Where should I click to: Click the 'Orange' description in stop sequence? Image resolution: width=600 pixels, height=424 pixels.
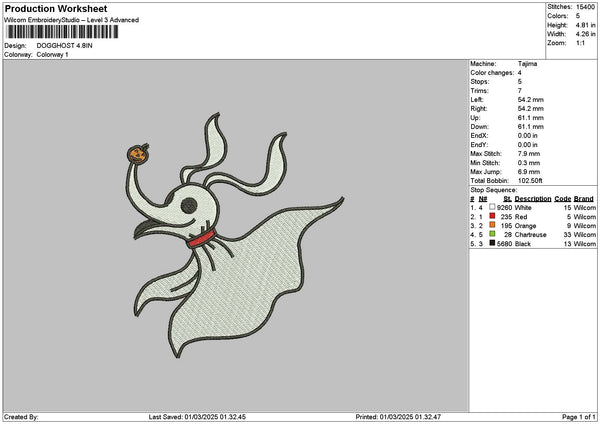(x=525, y=226)
